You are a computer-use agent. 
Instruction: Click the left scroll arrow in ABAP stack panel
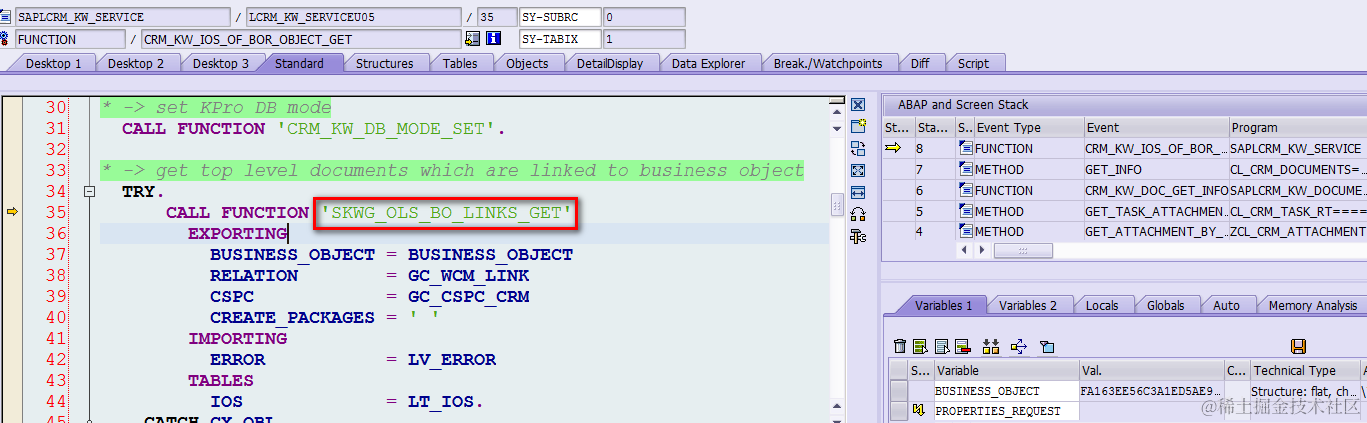pos(965,250)
